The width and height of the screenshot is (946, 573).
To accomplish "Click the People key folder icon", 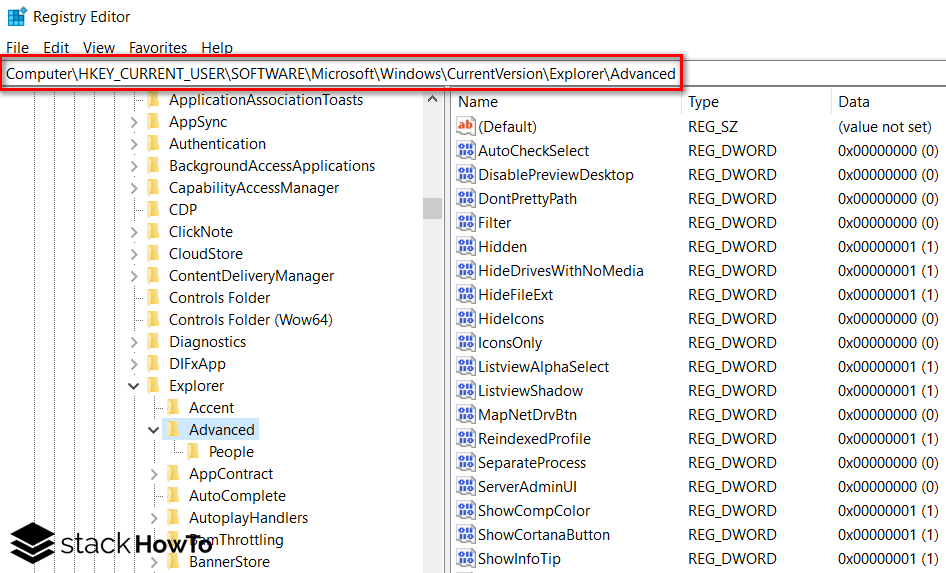I will (x=193, y=451).
